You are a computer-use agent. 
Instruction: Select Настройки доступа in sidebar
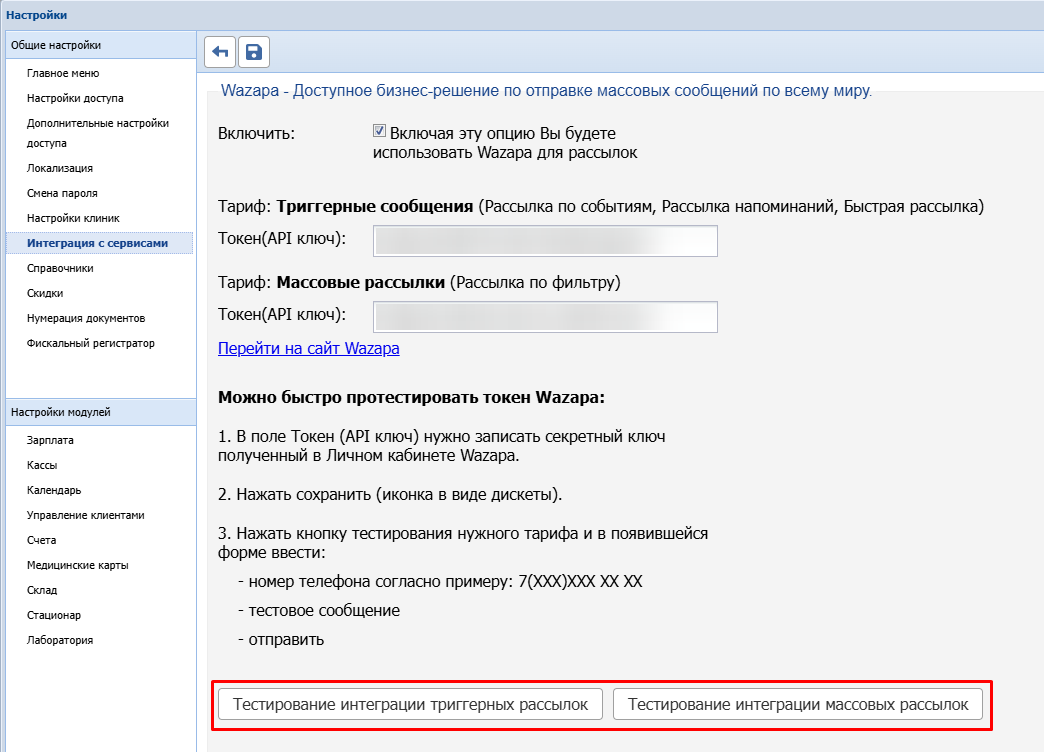pyautogui.click(x=75, y=98)
